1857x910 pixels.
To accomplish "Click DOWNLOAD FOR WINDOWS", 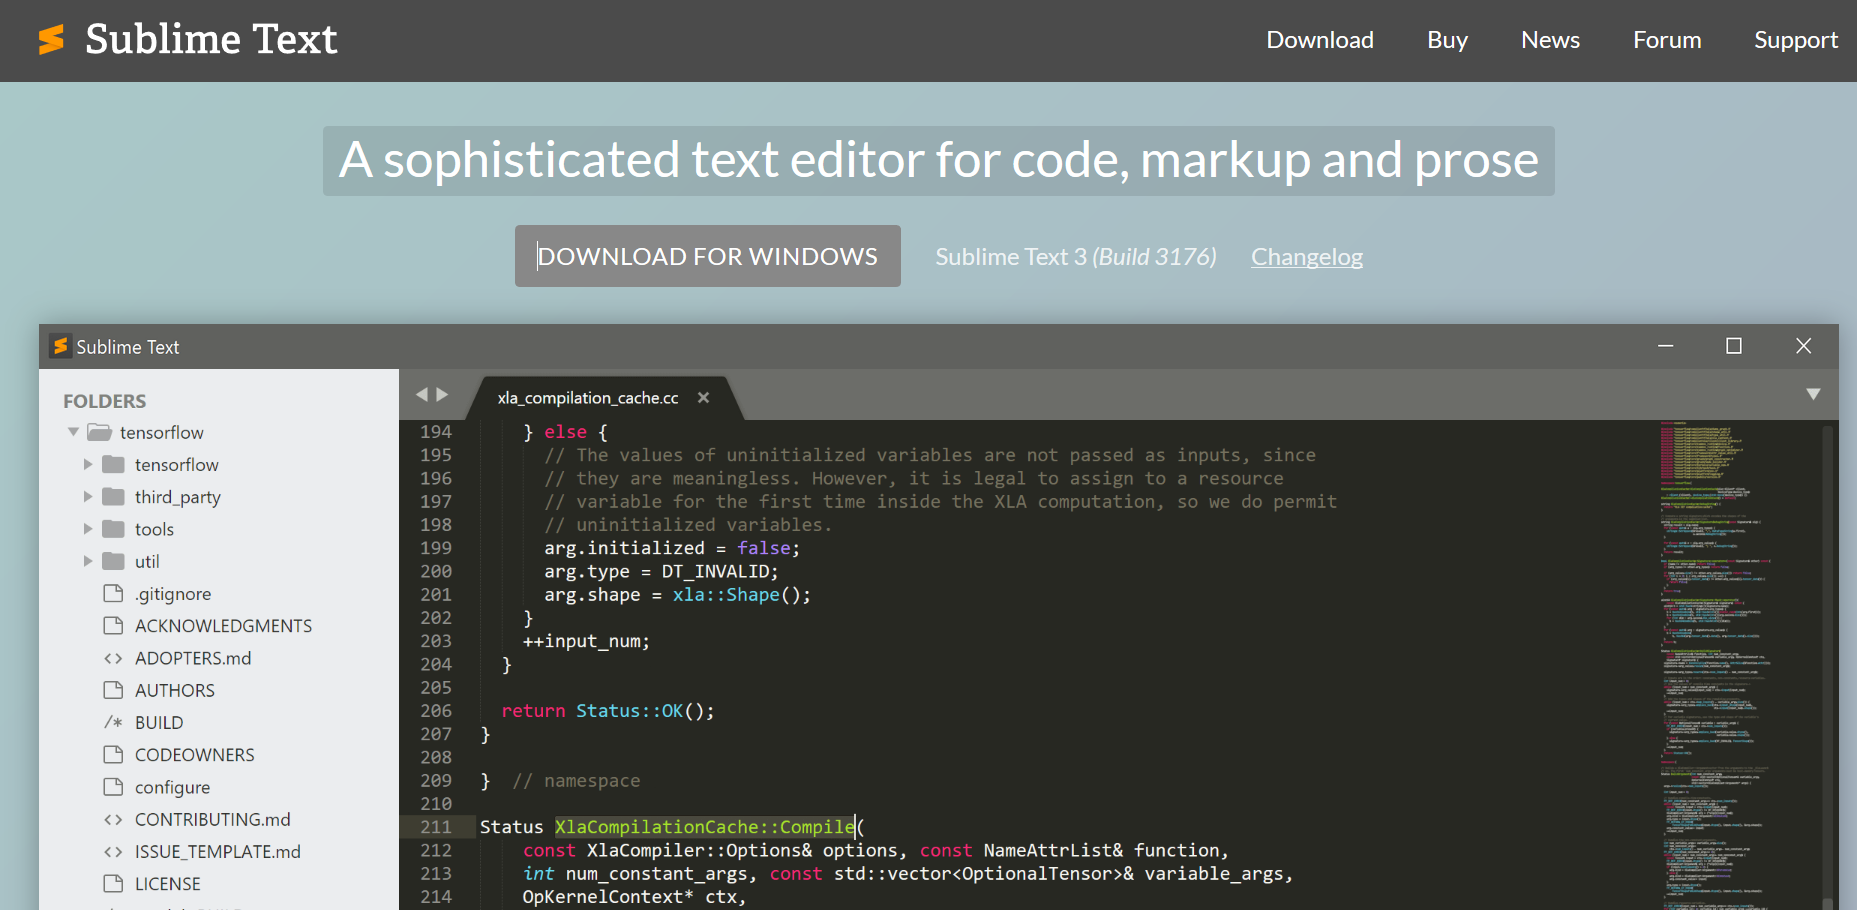I will click(707, 256).
